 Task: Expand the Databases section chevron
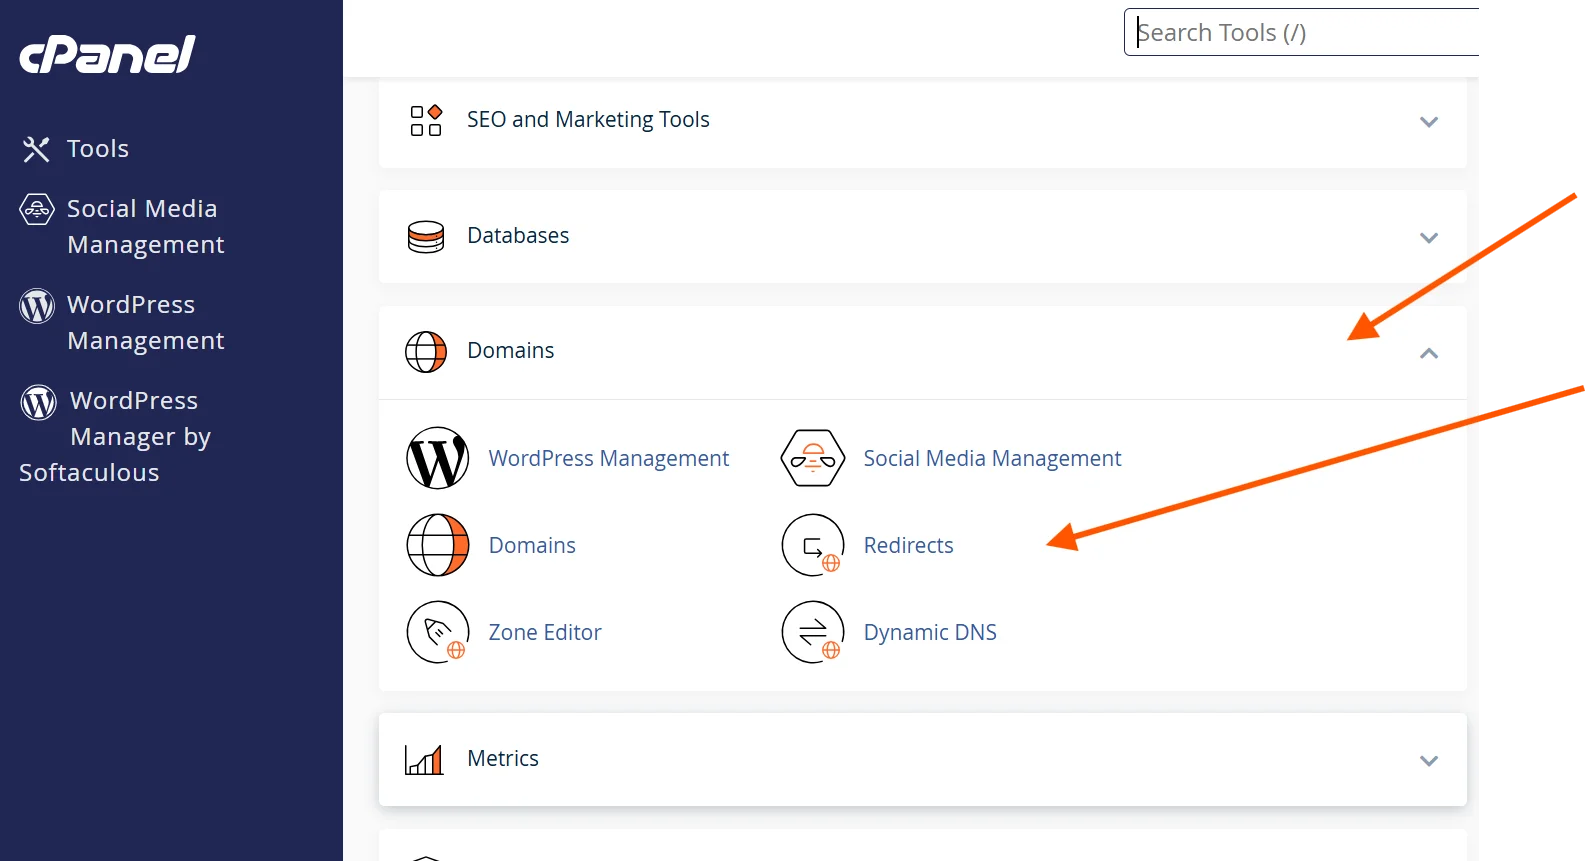(x=1429, y=238)
